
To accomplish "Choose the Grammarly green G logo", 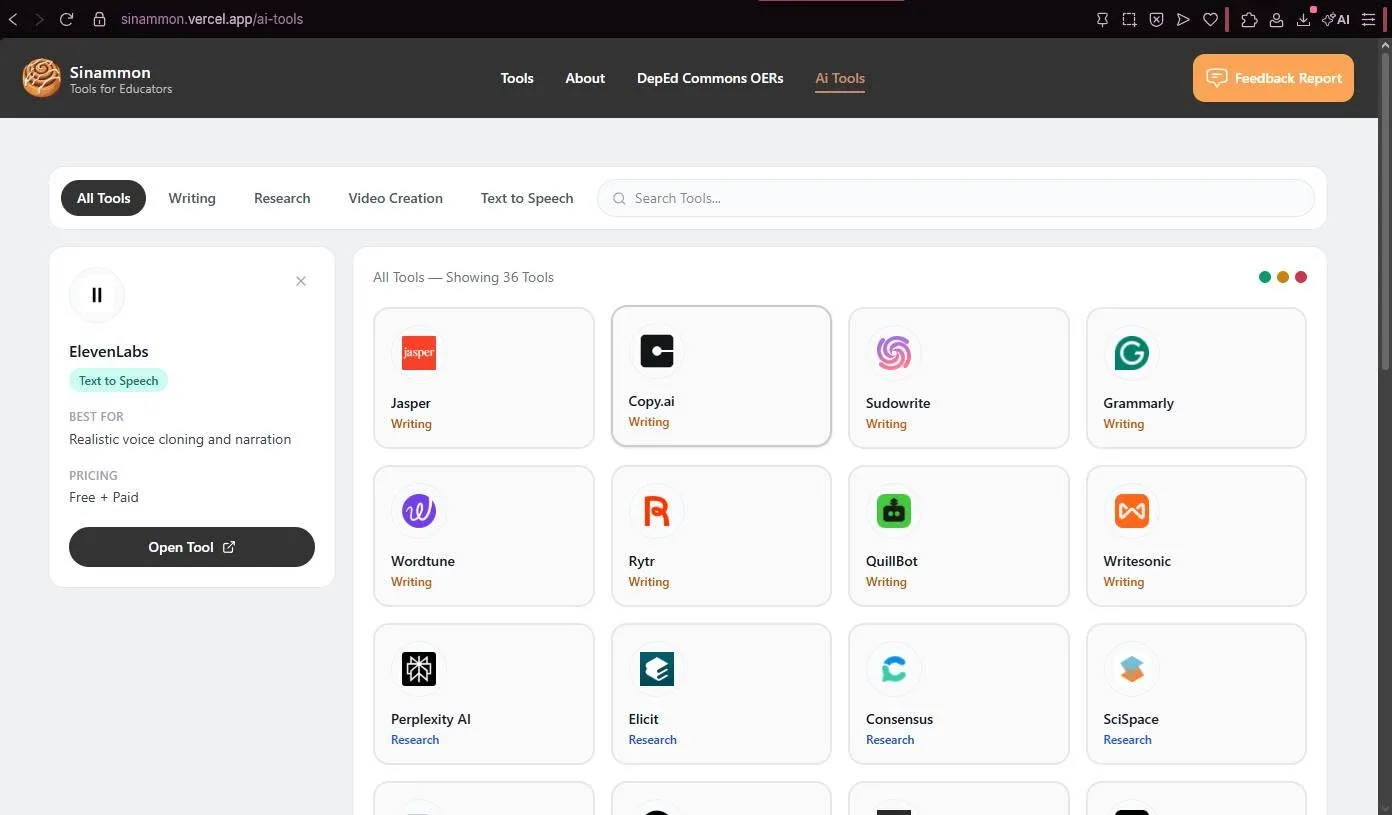I will tap(1131, 353).
